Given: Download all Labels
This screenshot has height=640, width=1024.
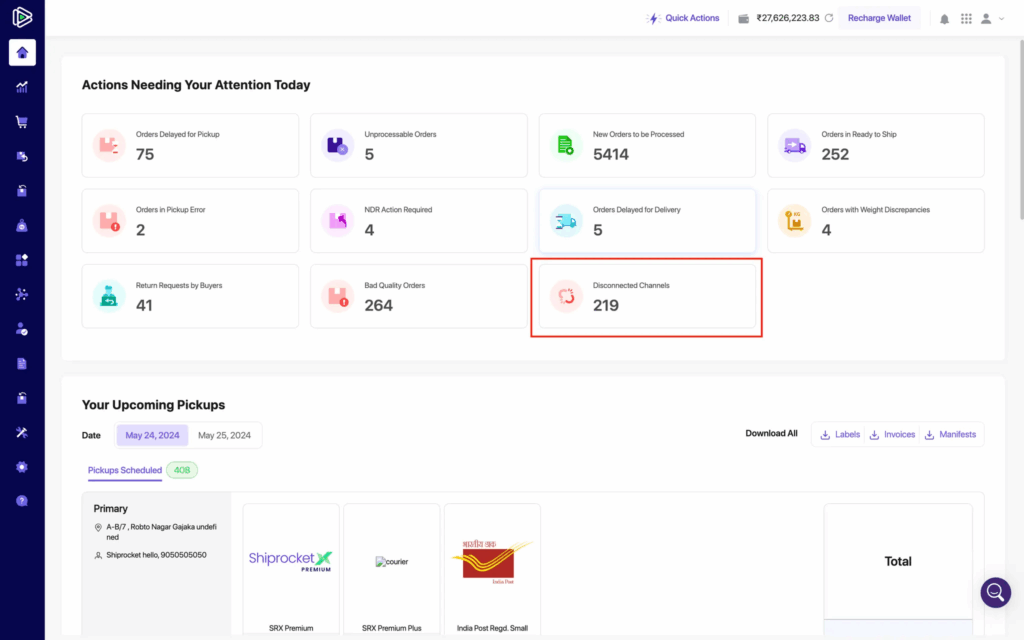Looking at the screenshot, I should click(839, 434).
